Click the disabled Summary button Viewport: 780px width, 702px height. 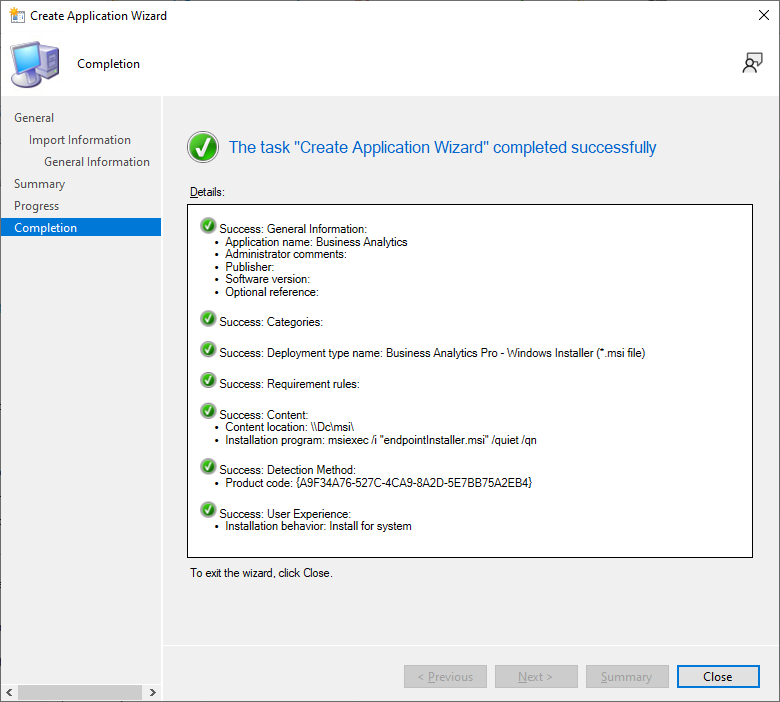pos(627,677)
